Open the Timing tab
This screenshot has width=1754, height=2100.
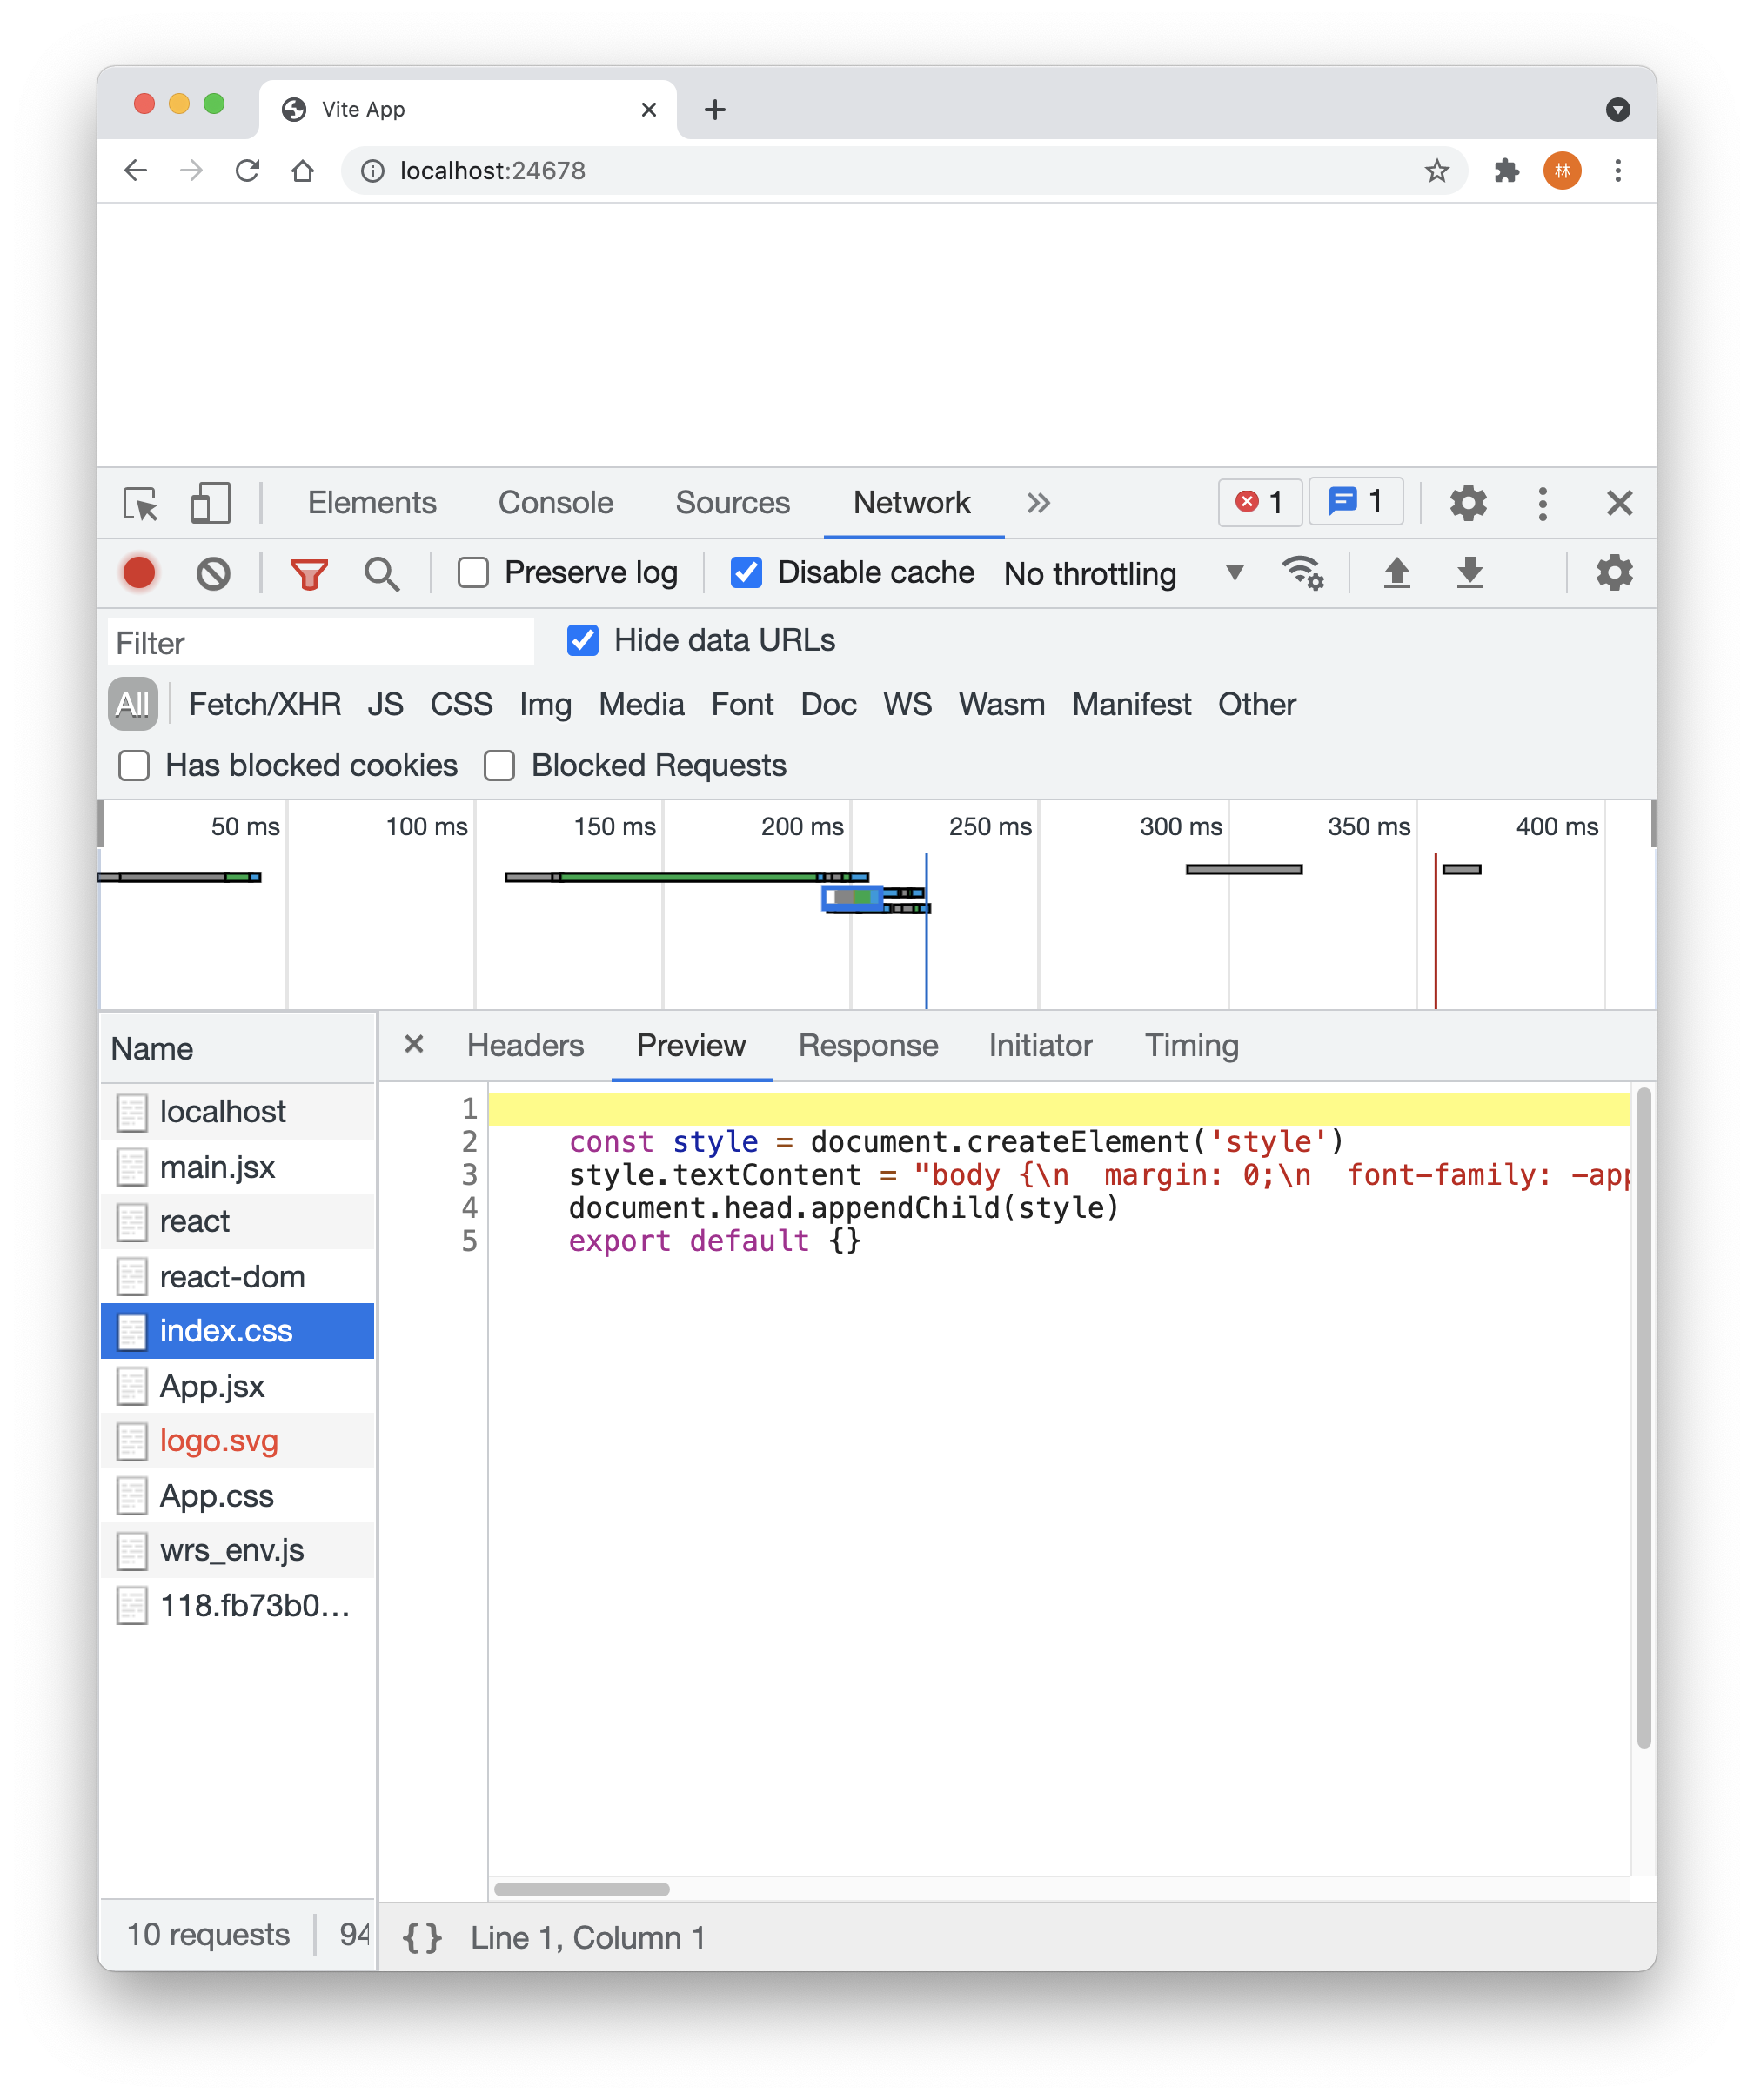[1192, 1046]
